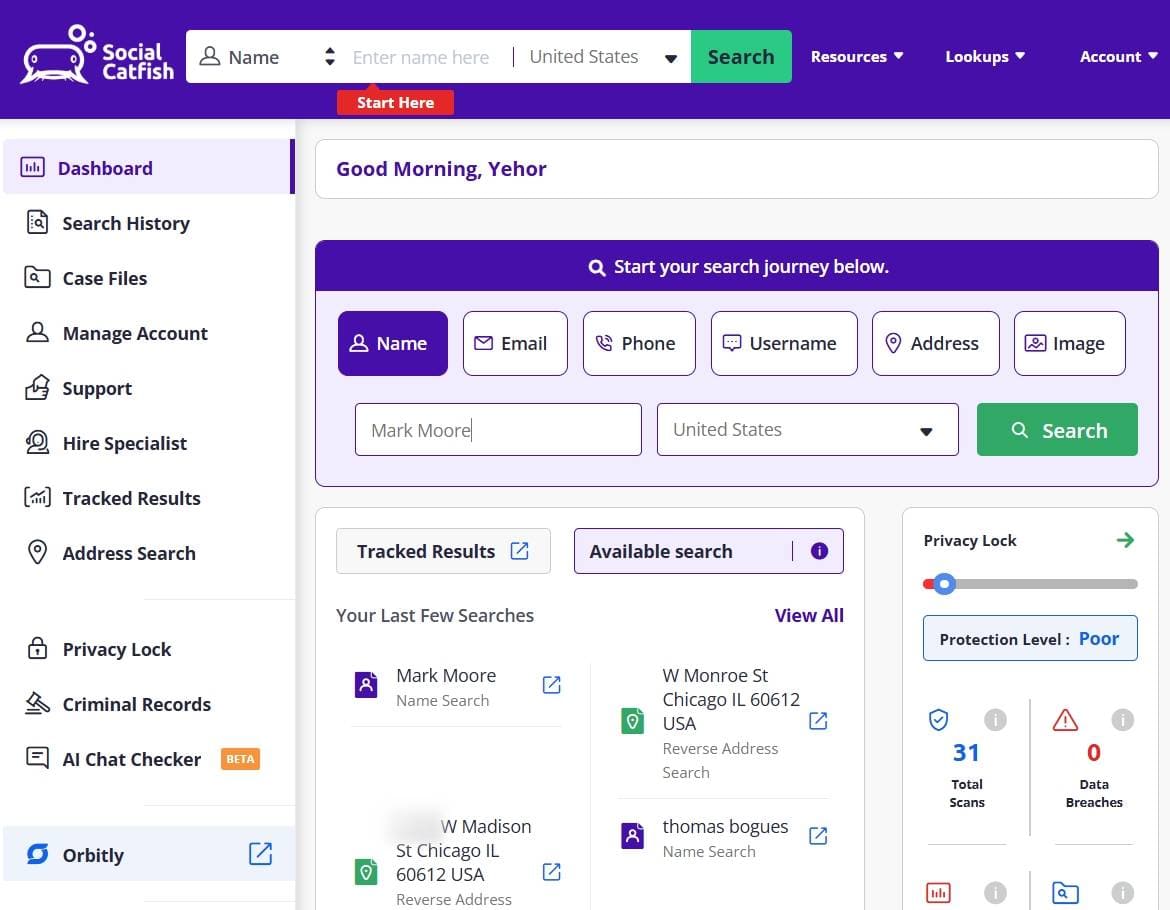Click the Social Catfish logo

point(97,55)
